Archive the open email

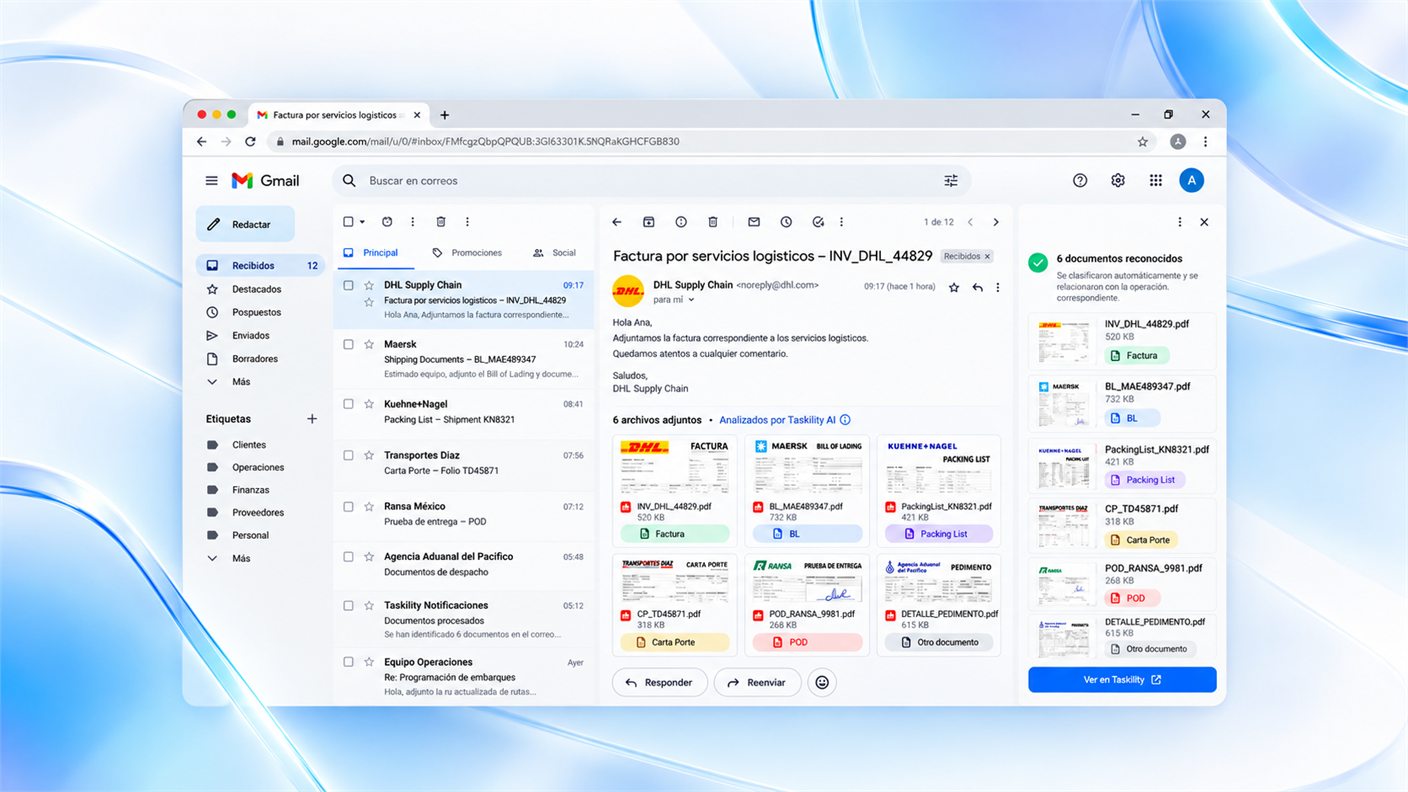(x=649, y=222)
